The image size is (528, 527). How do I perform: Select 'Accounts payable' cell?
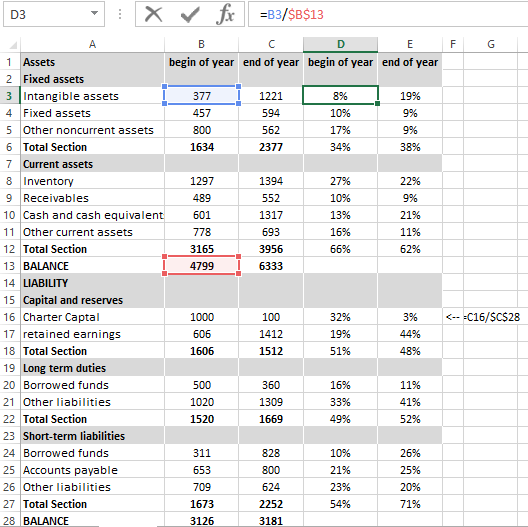point(93,470)
